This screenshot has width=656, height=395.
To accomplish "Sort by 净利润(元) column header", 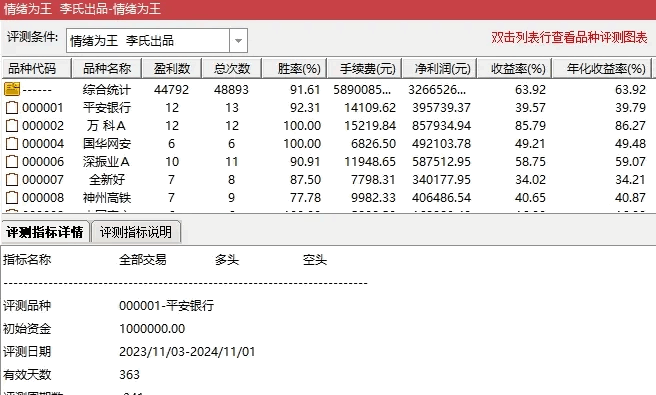I will [439, 68].
